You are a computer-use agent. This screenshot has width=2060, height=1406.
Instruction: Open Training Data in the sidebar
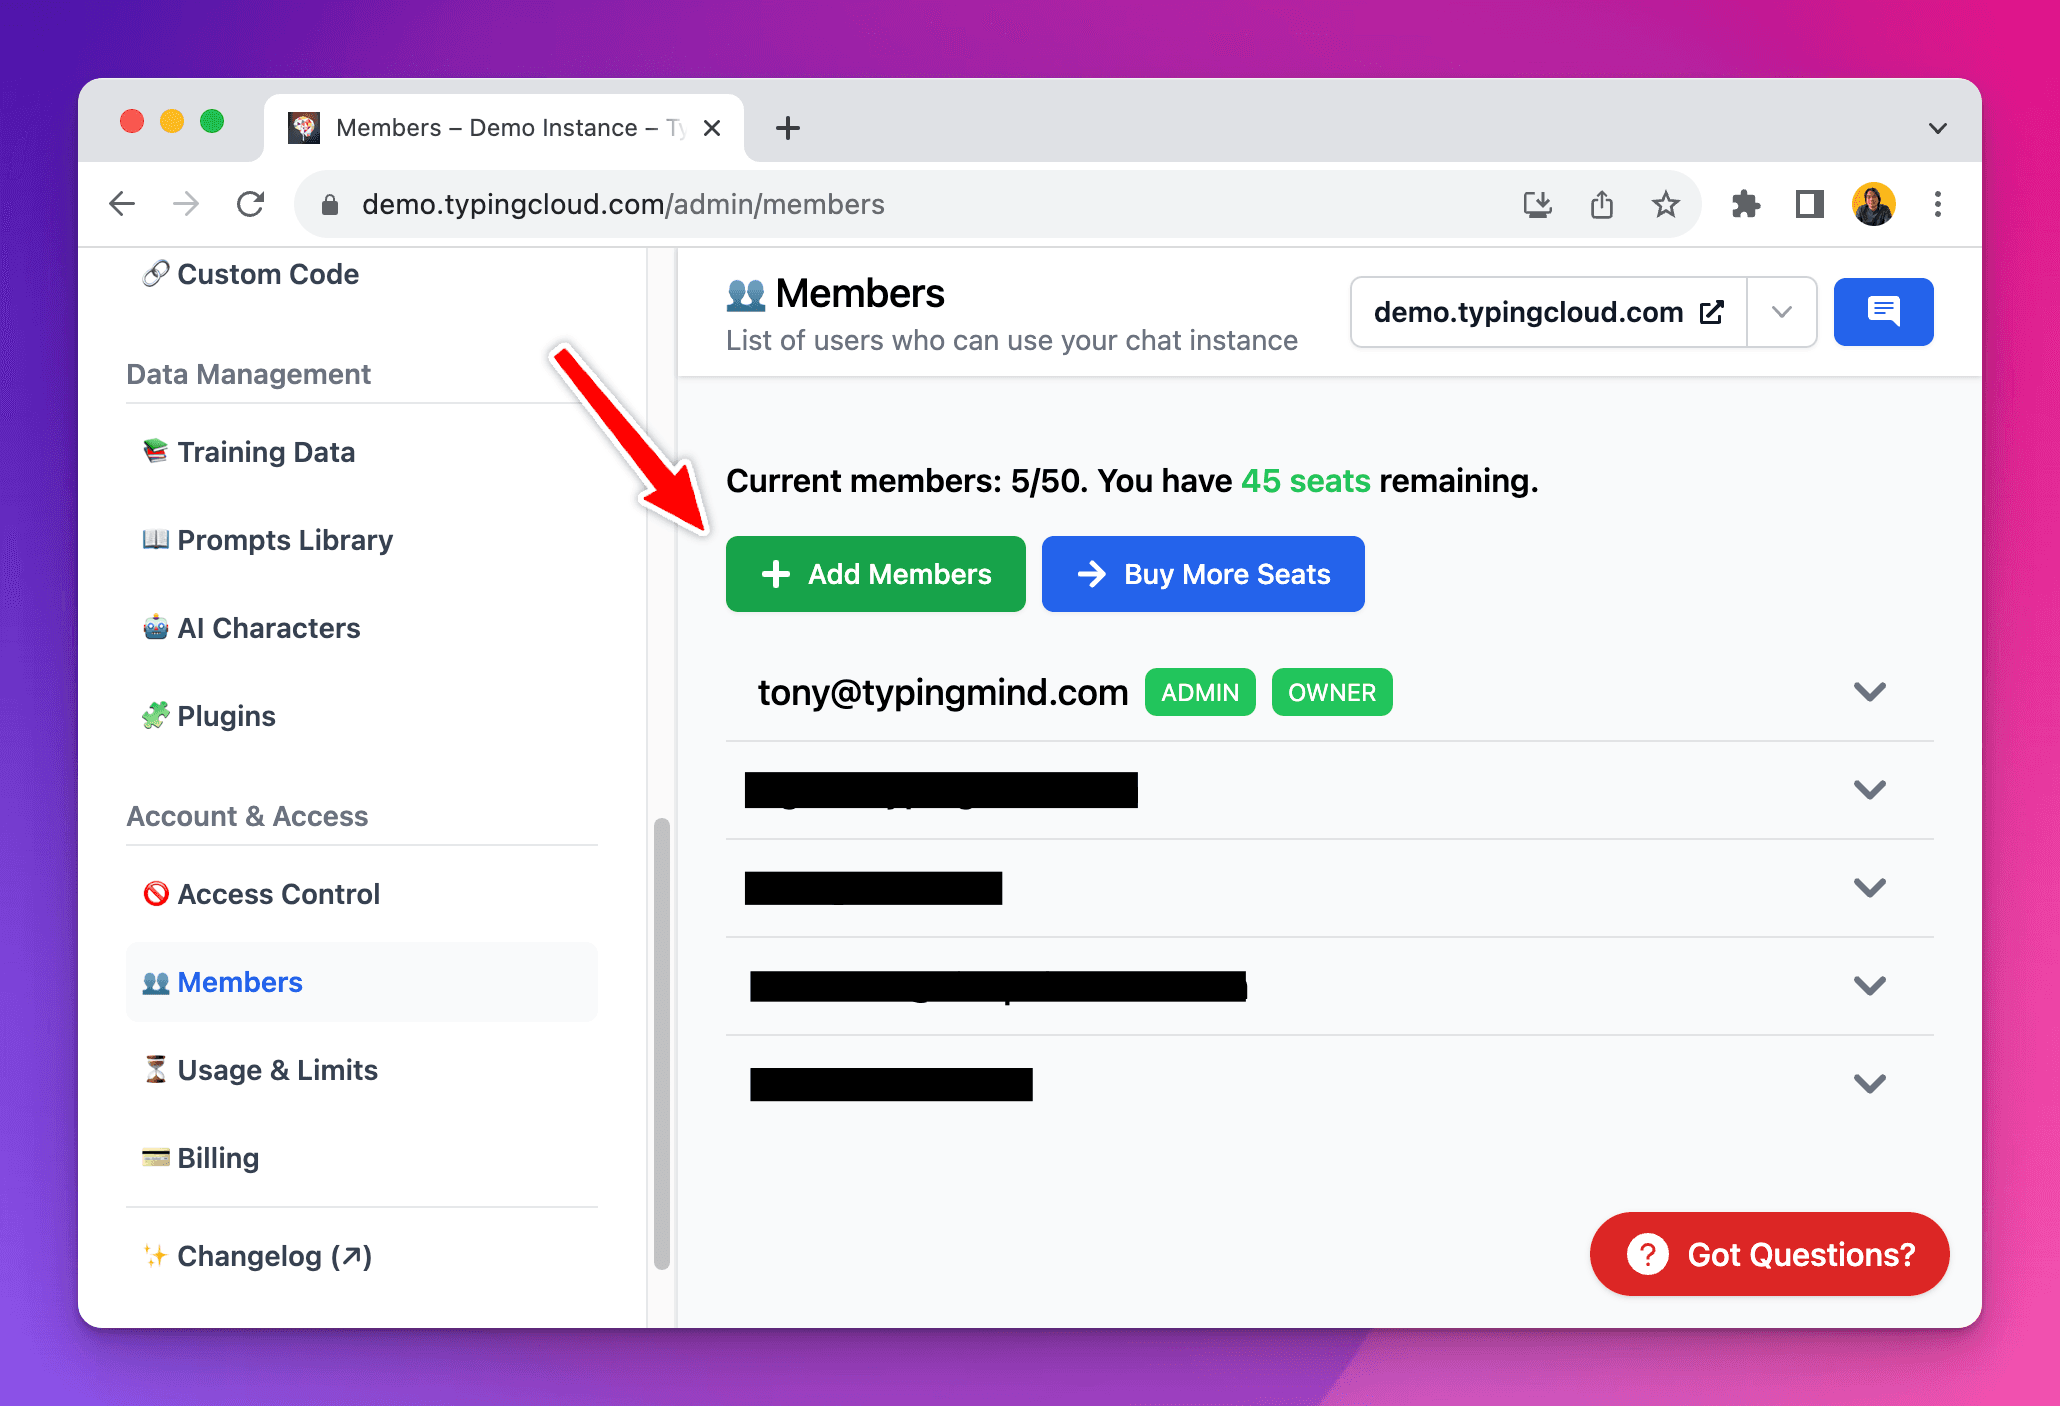point(266,452)
